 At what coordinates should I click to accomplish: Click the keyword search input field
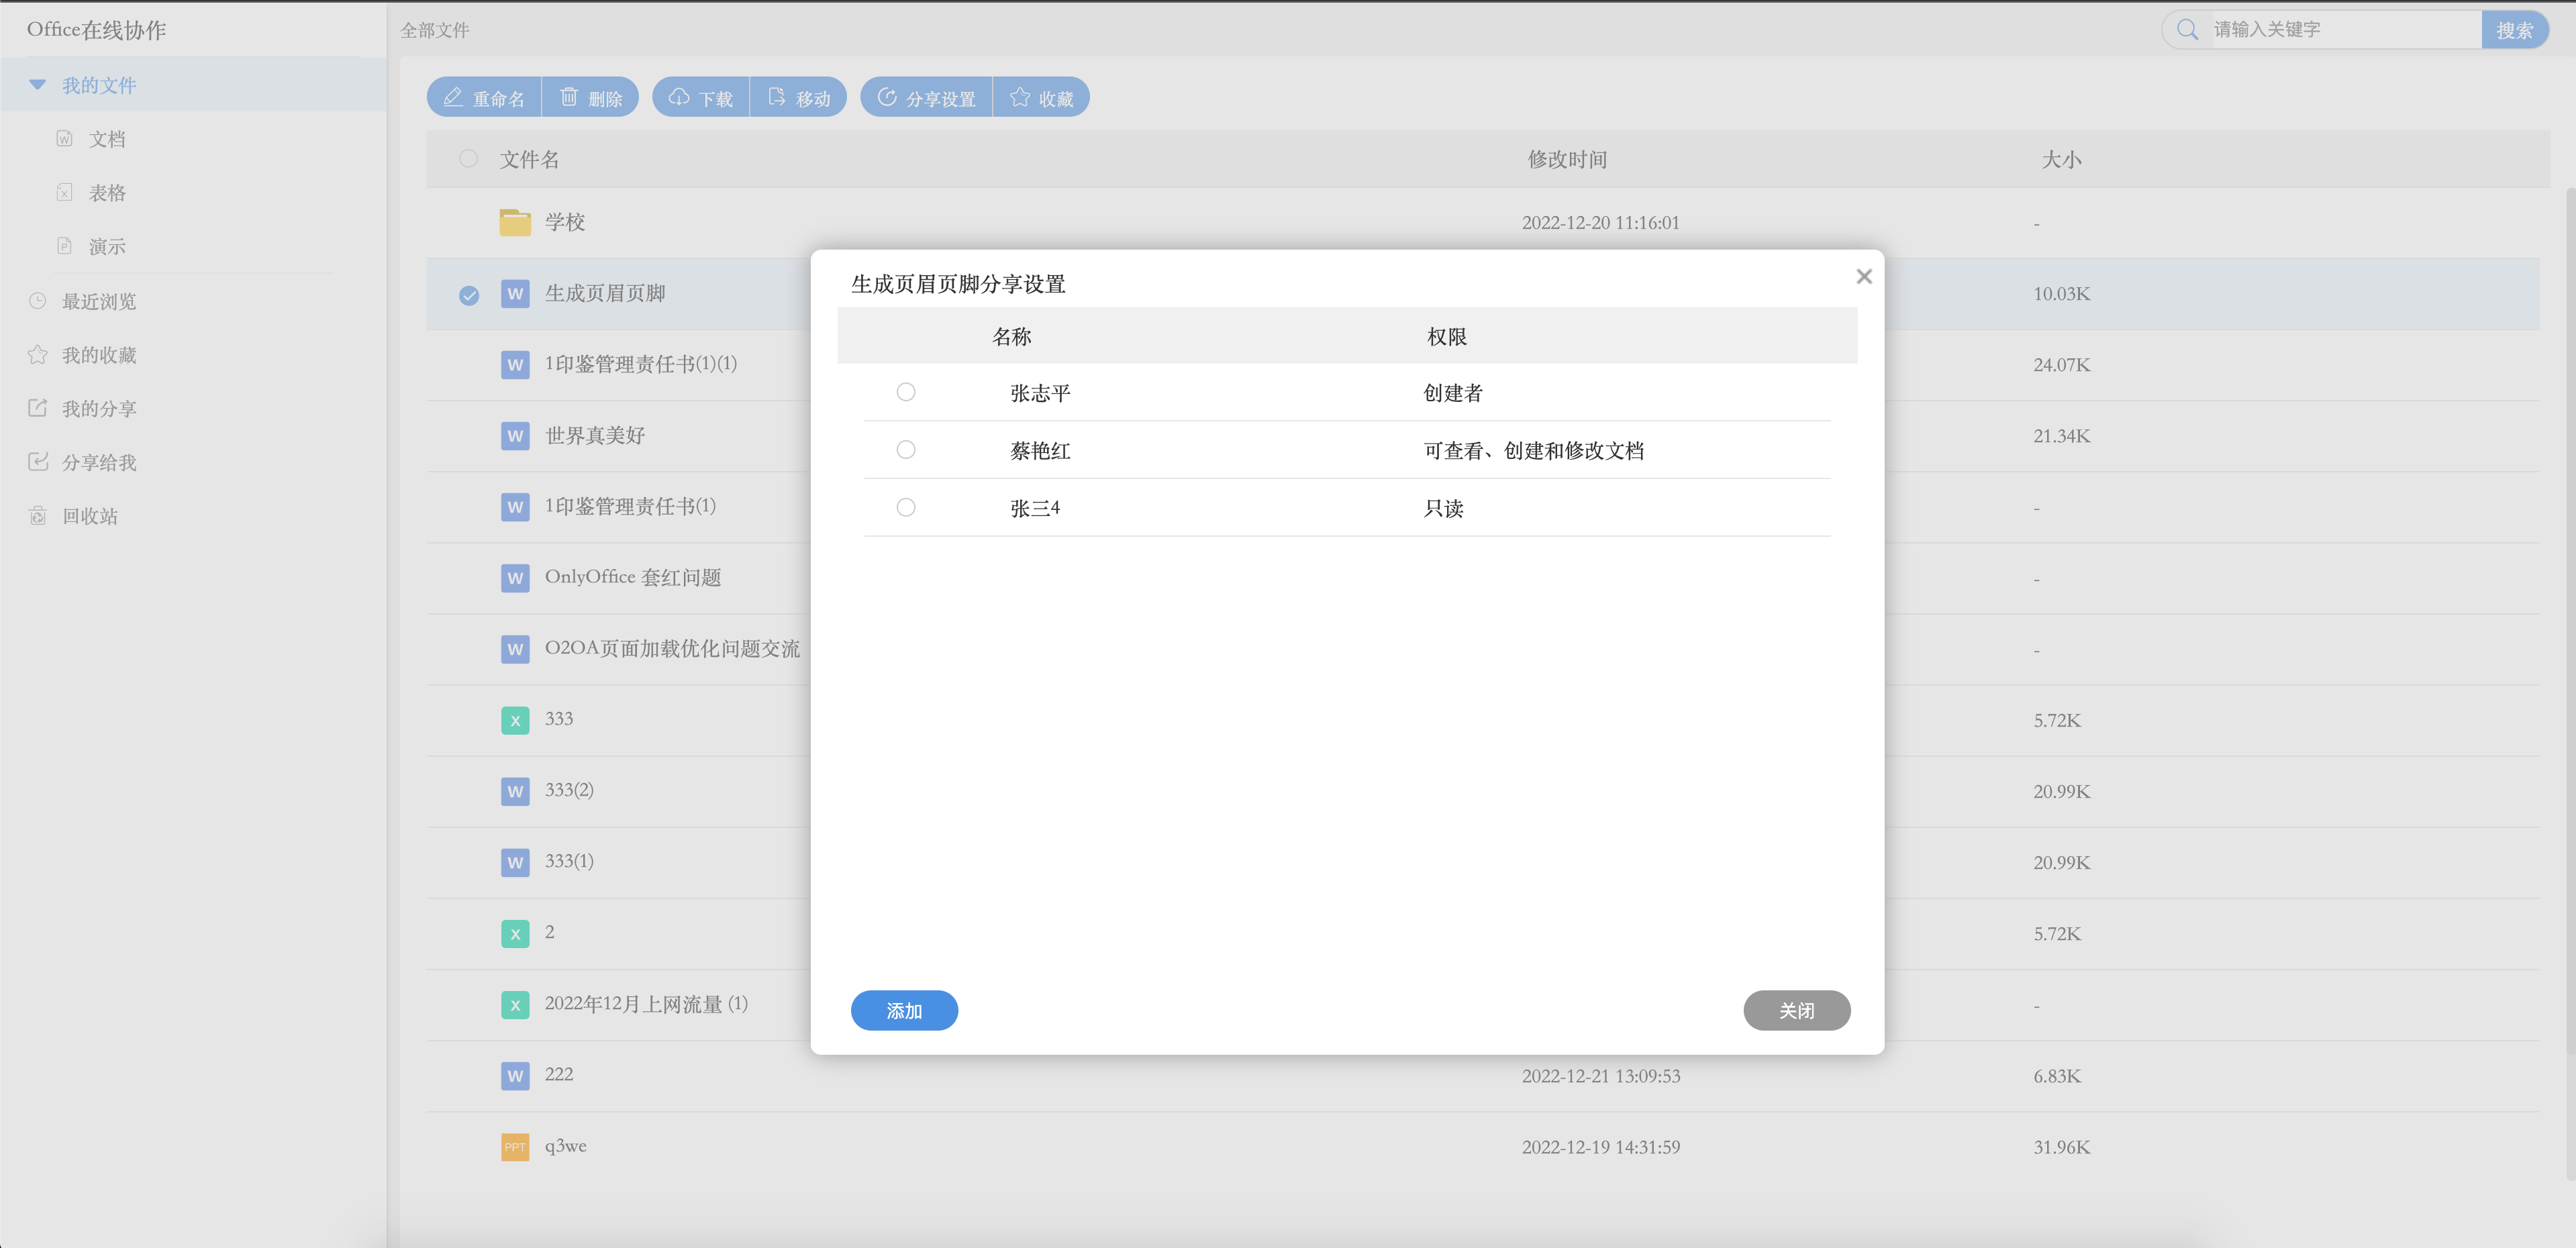[x=2340, y=30]
